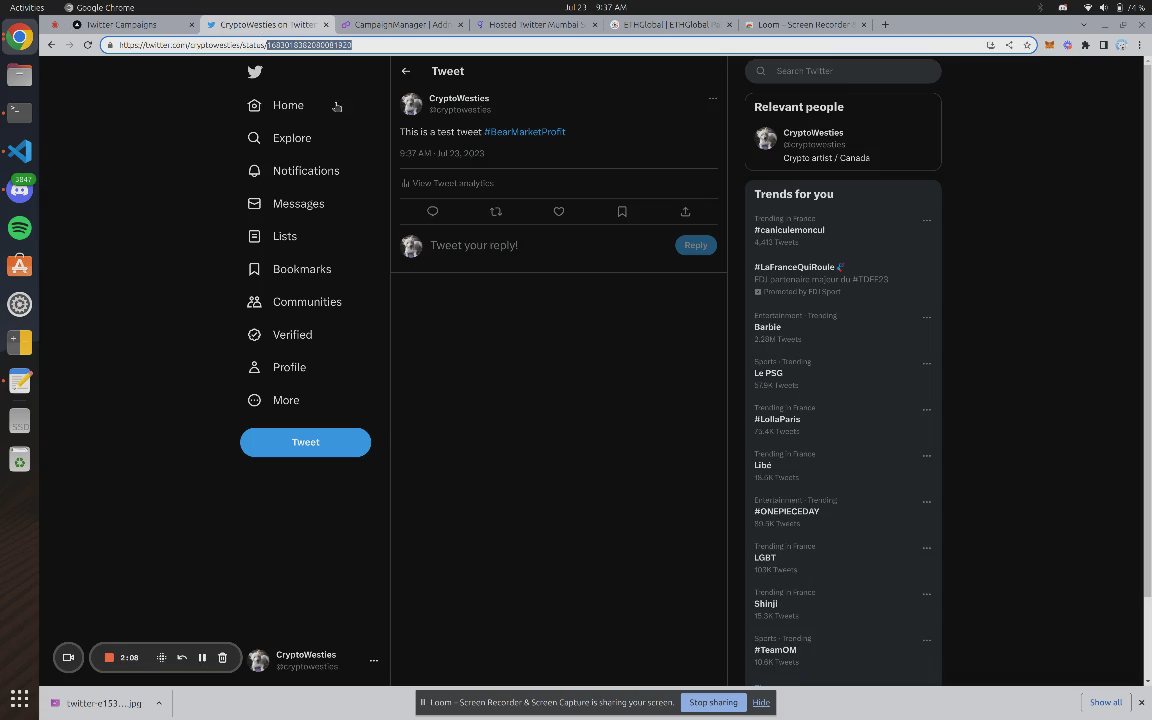
Task: Open View Tweet analytics
Action: [x=447, y=183]
